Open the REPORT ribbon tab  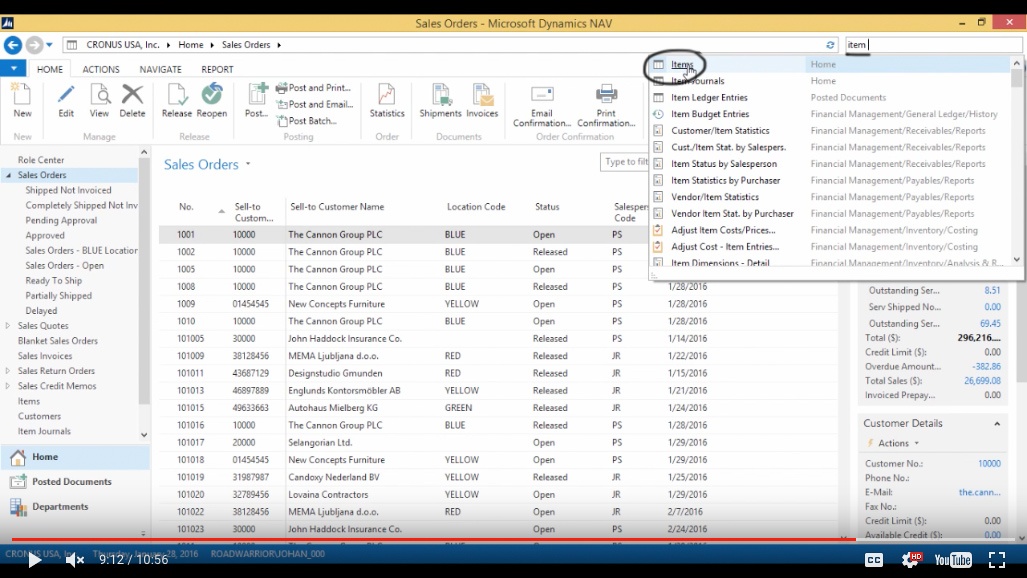(217, 69)
